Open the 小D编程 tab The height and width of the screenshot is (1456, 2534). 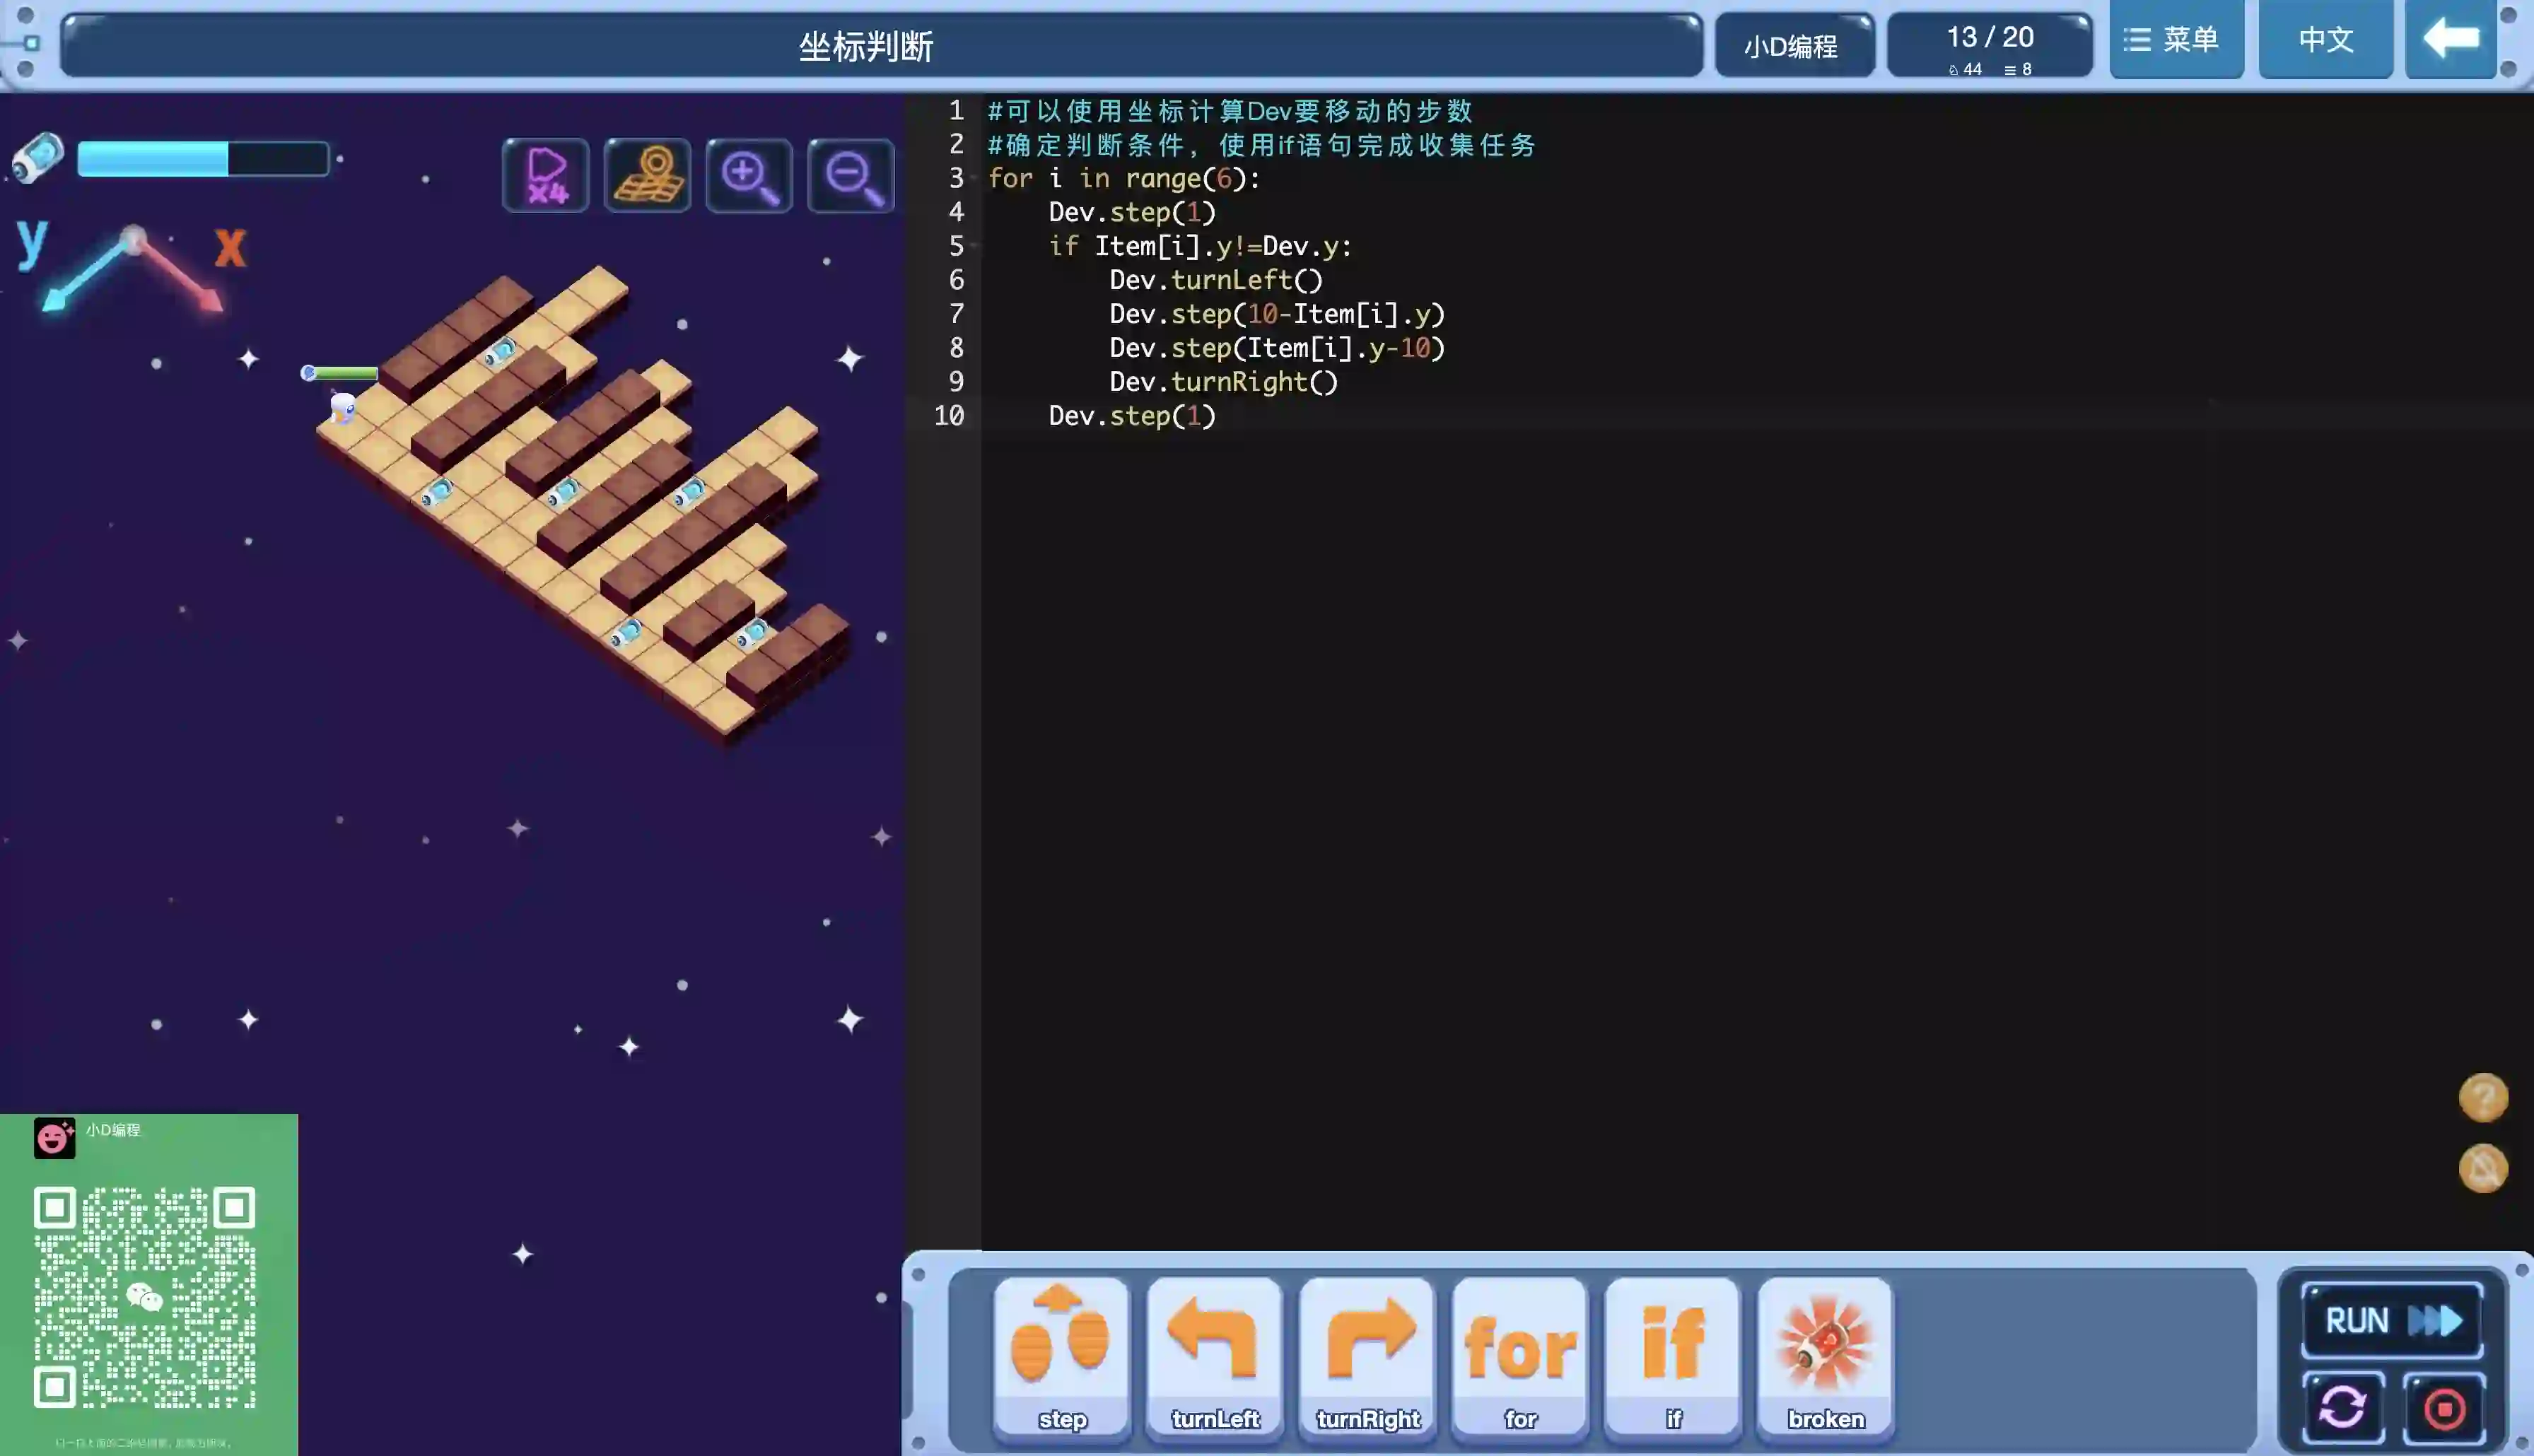(1793, 46)
